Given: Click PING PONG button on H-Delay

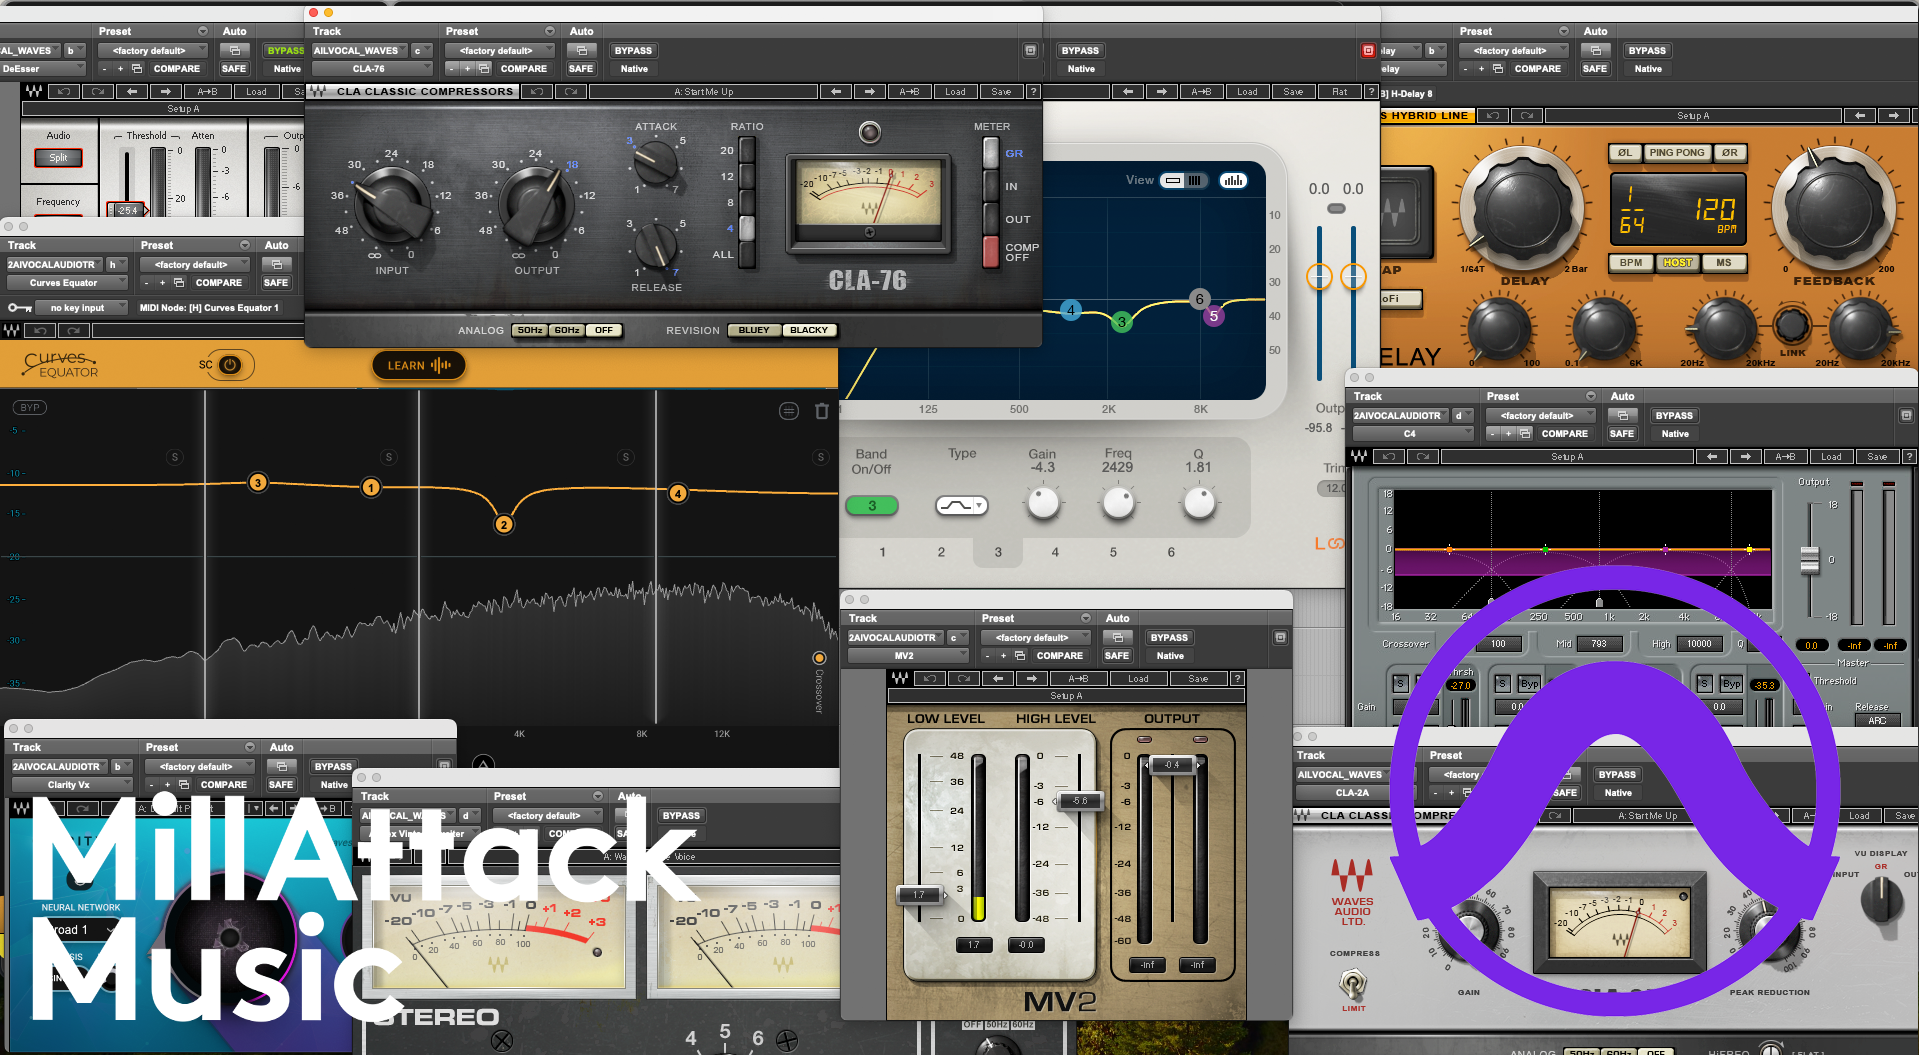Looking at the screenshot, I should point(1676,153).
